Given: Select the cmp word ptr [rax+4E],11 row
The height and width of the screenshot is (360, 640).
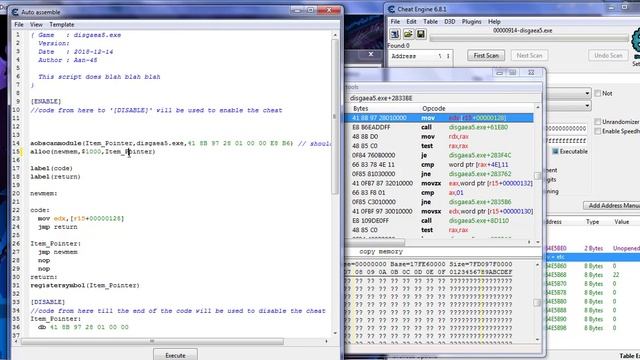Looking at the screenshot, I should 439,165.
